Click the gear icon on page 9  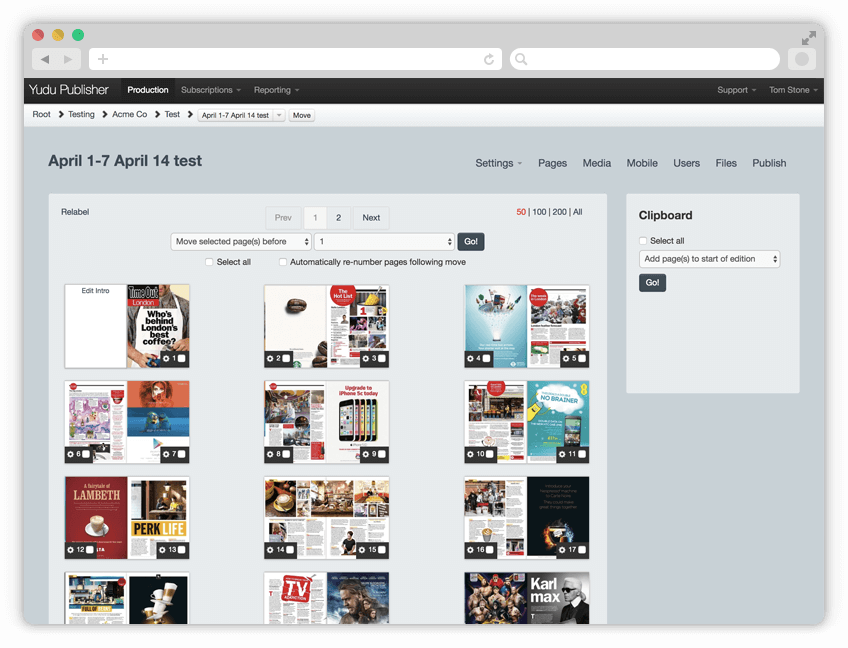tap(366, 454)
